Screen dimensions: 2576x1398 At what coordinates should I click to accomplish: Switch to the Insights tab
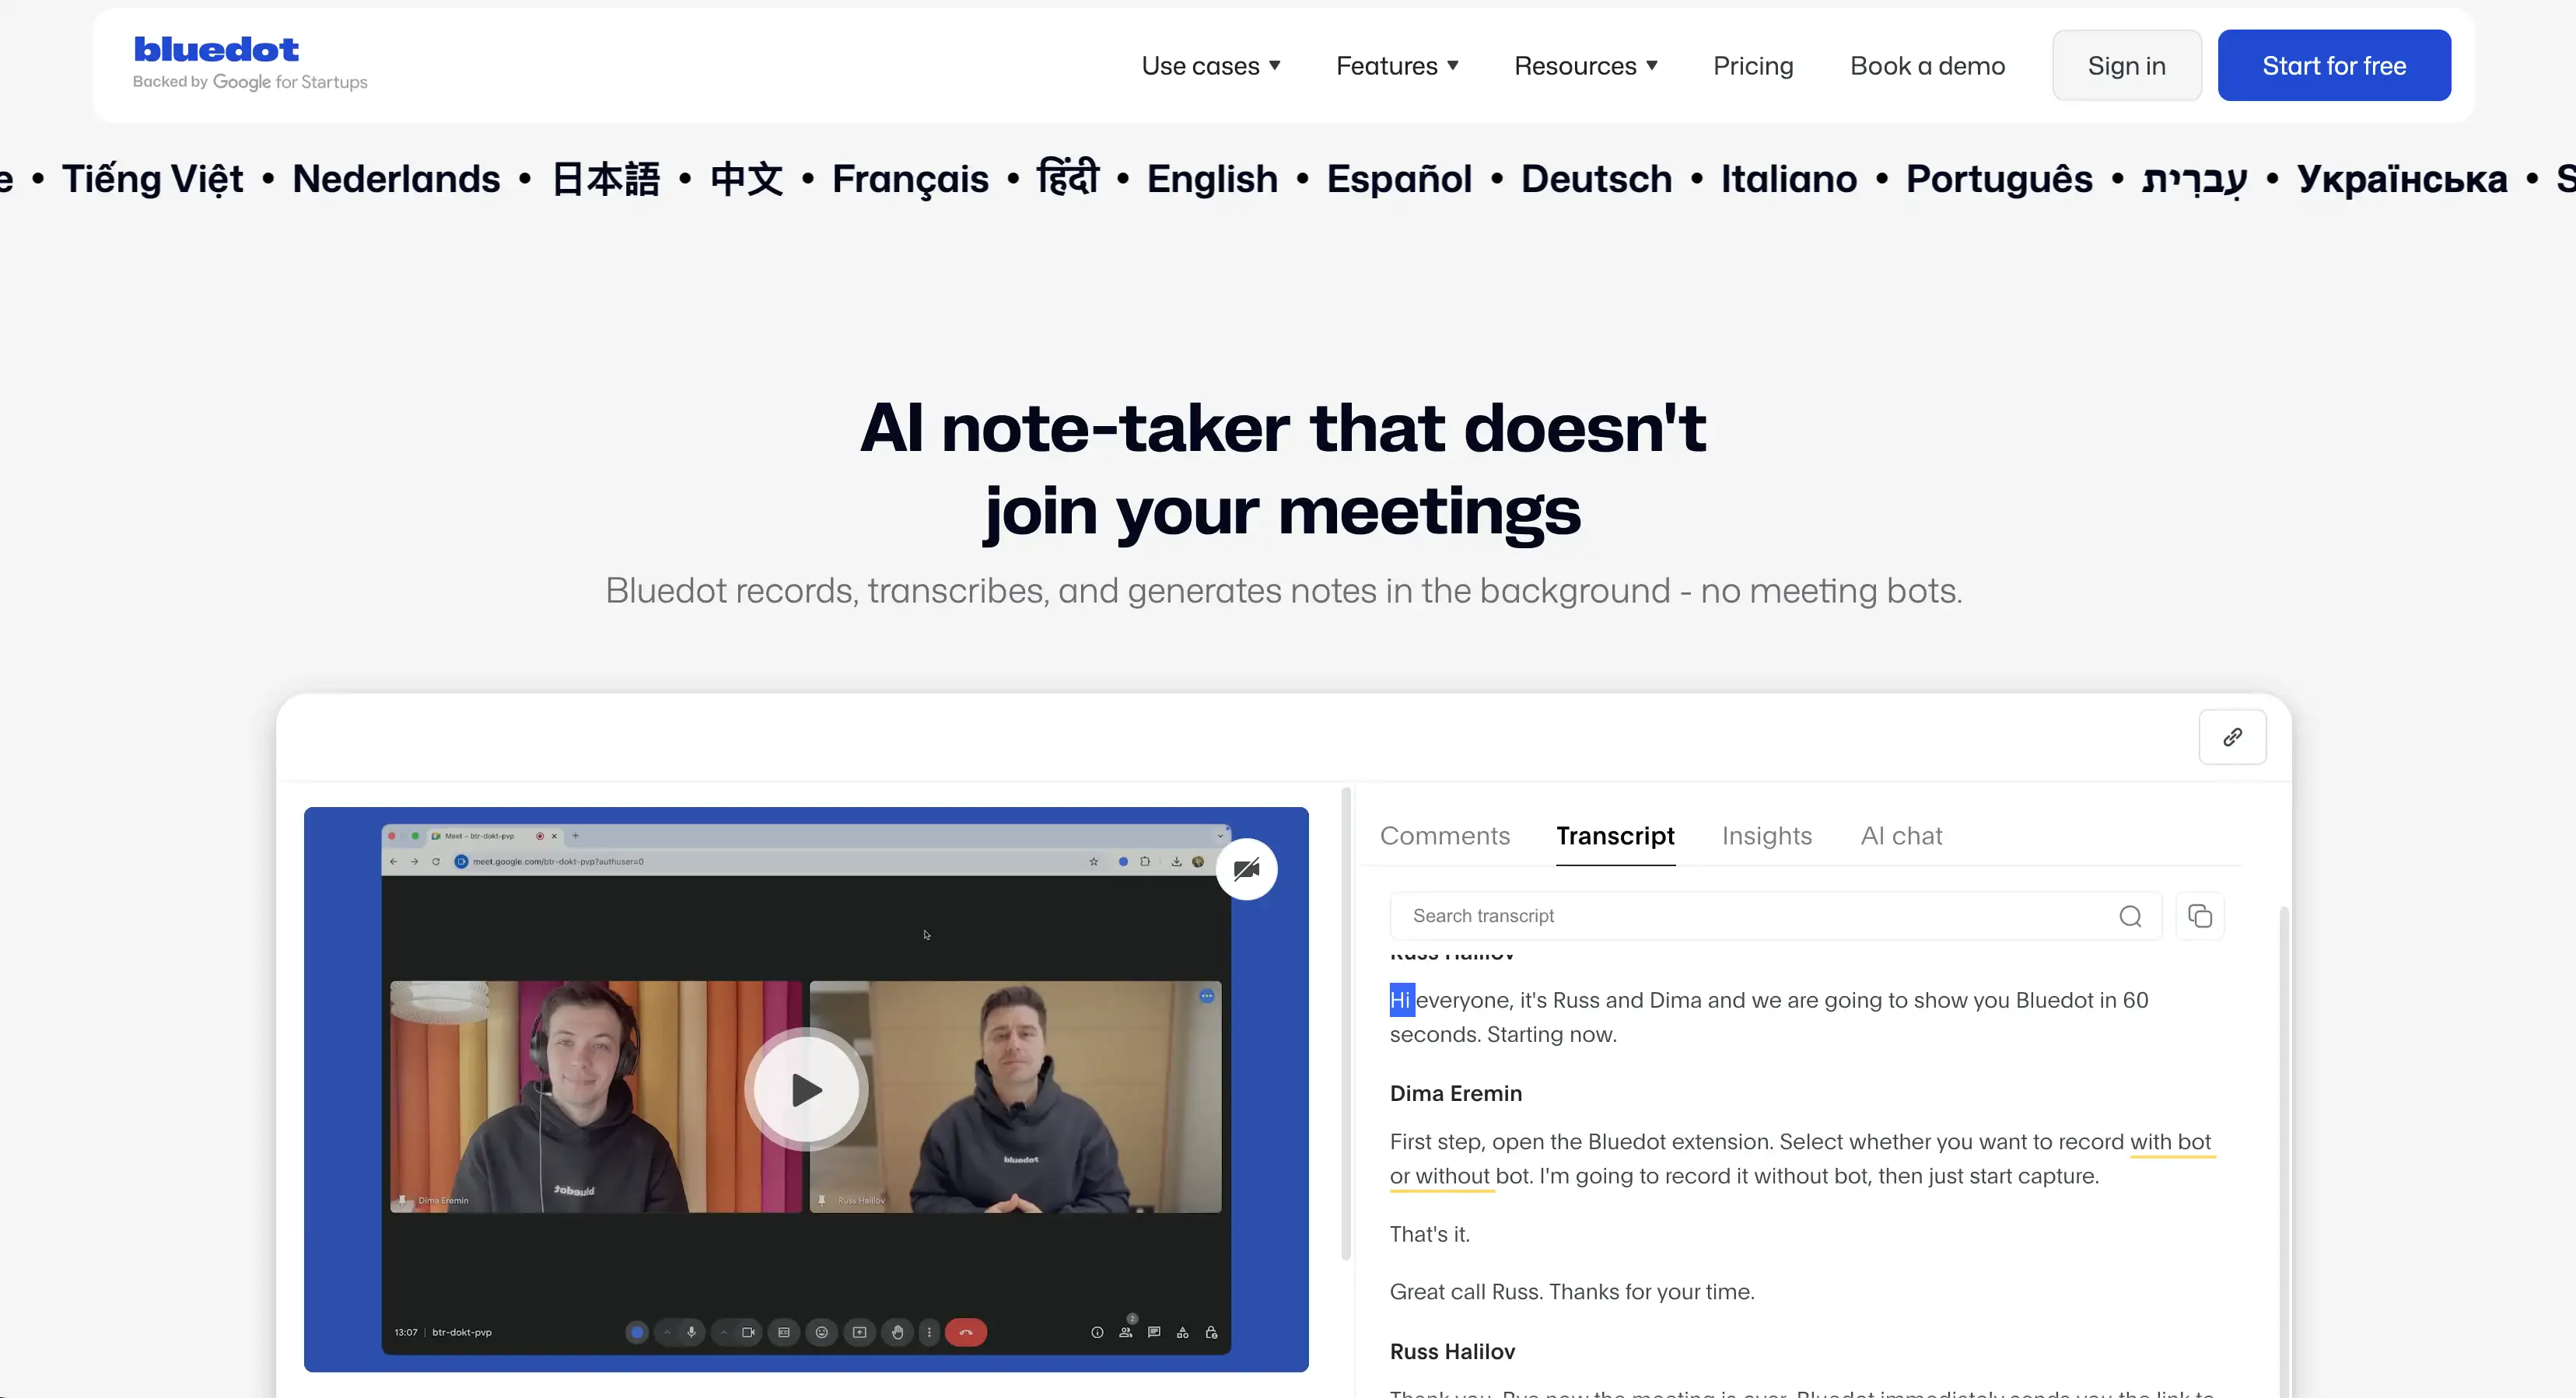(1766, 836)
